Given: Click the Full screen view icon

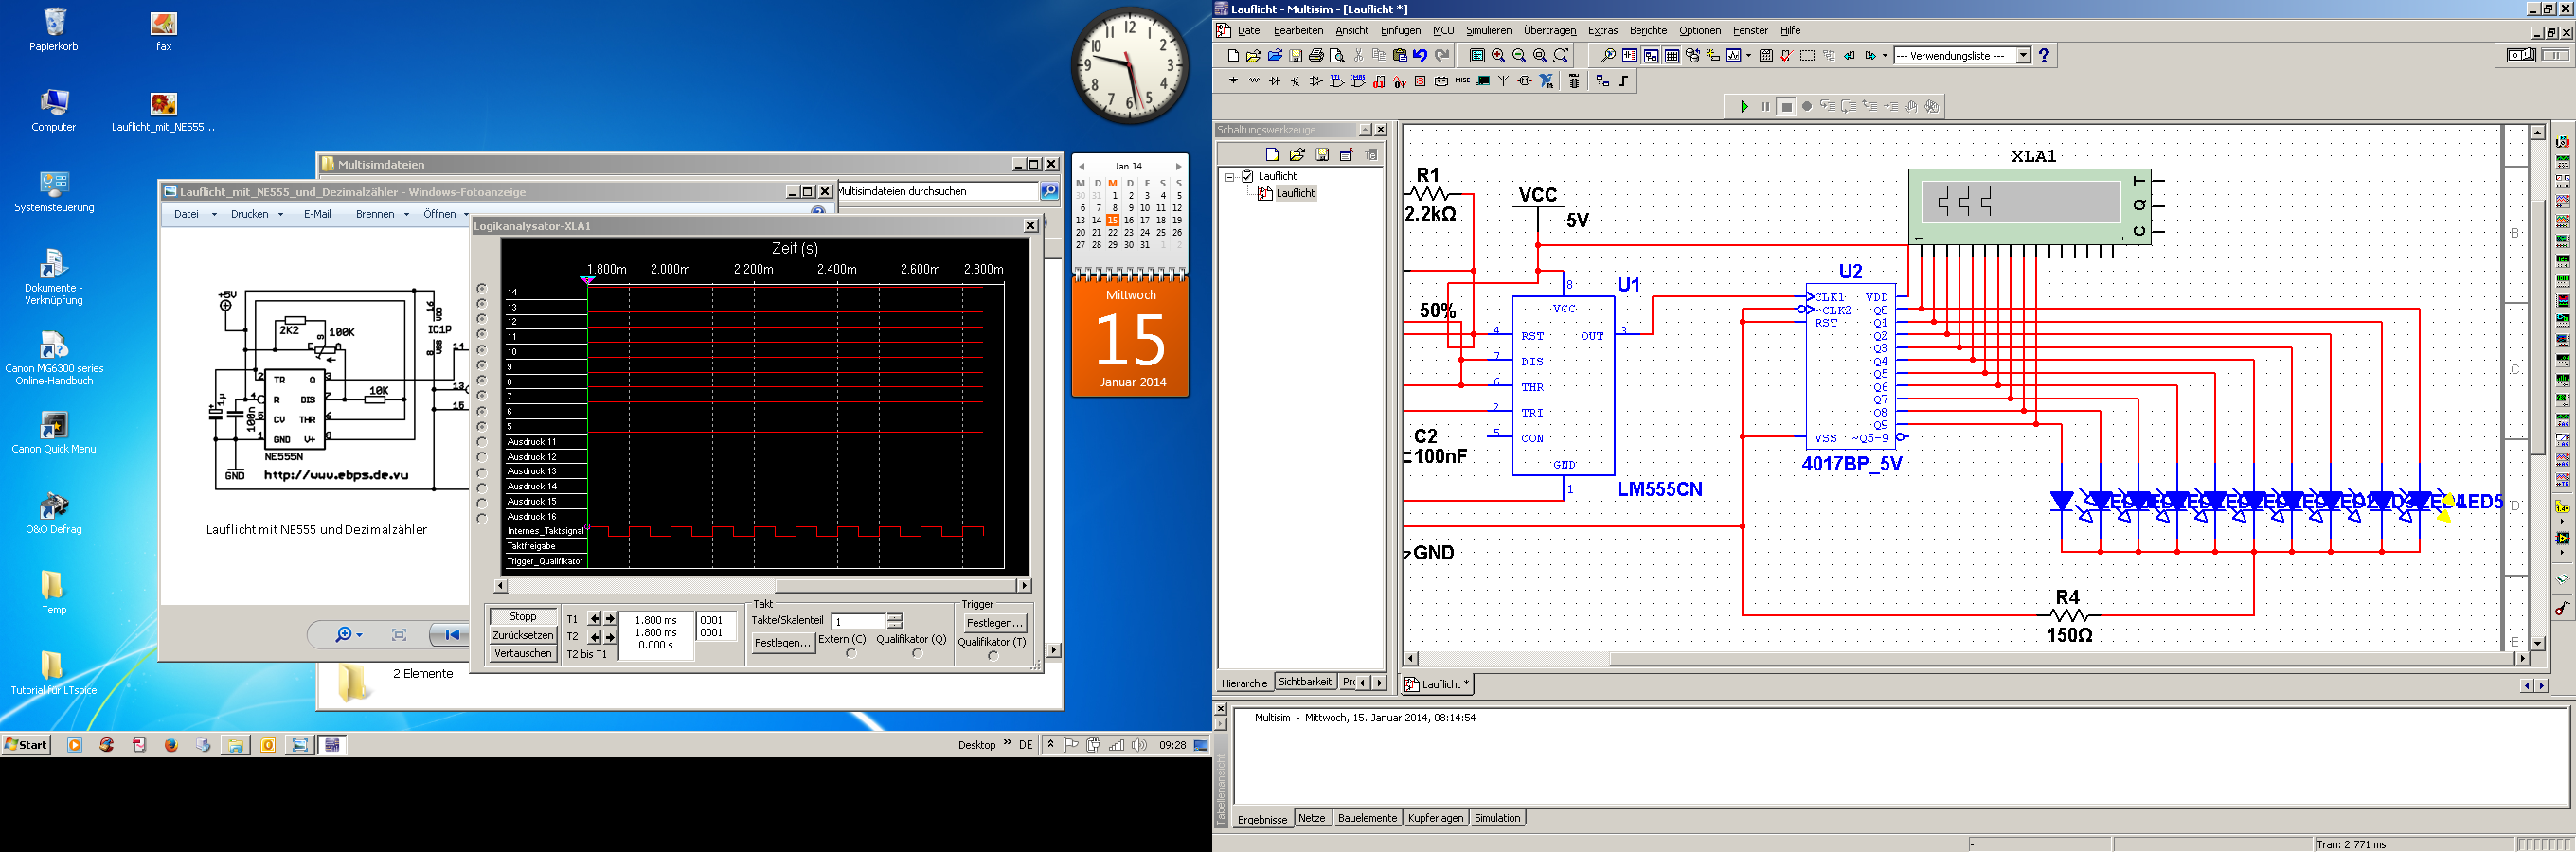Looking at the screenshot, I should click(x=1478, y=56).
